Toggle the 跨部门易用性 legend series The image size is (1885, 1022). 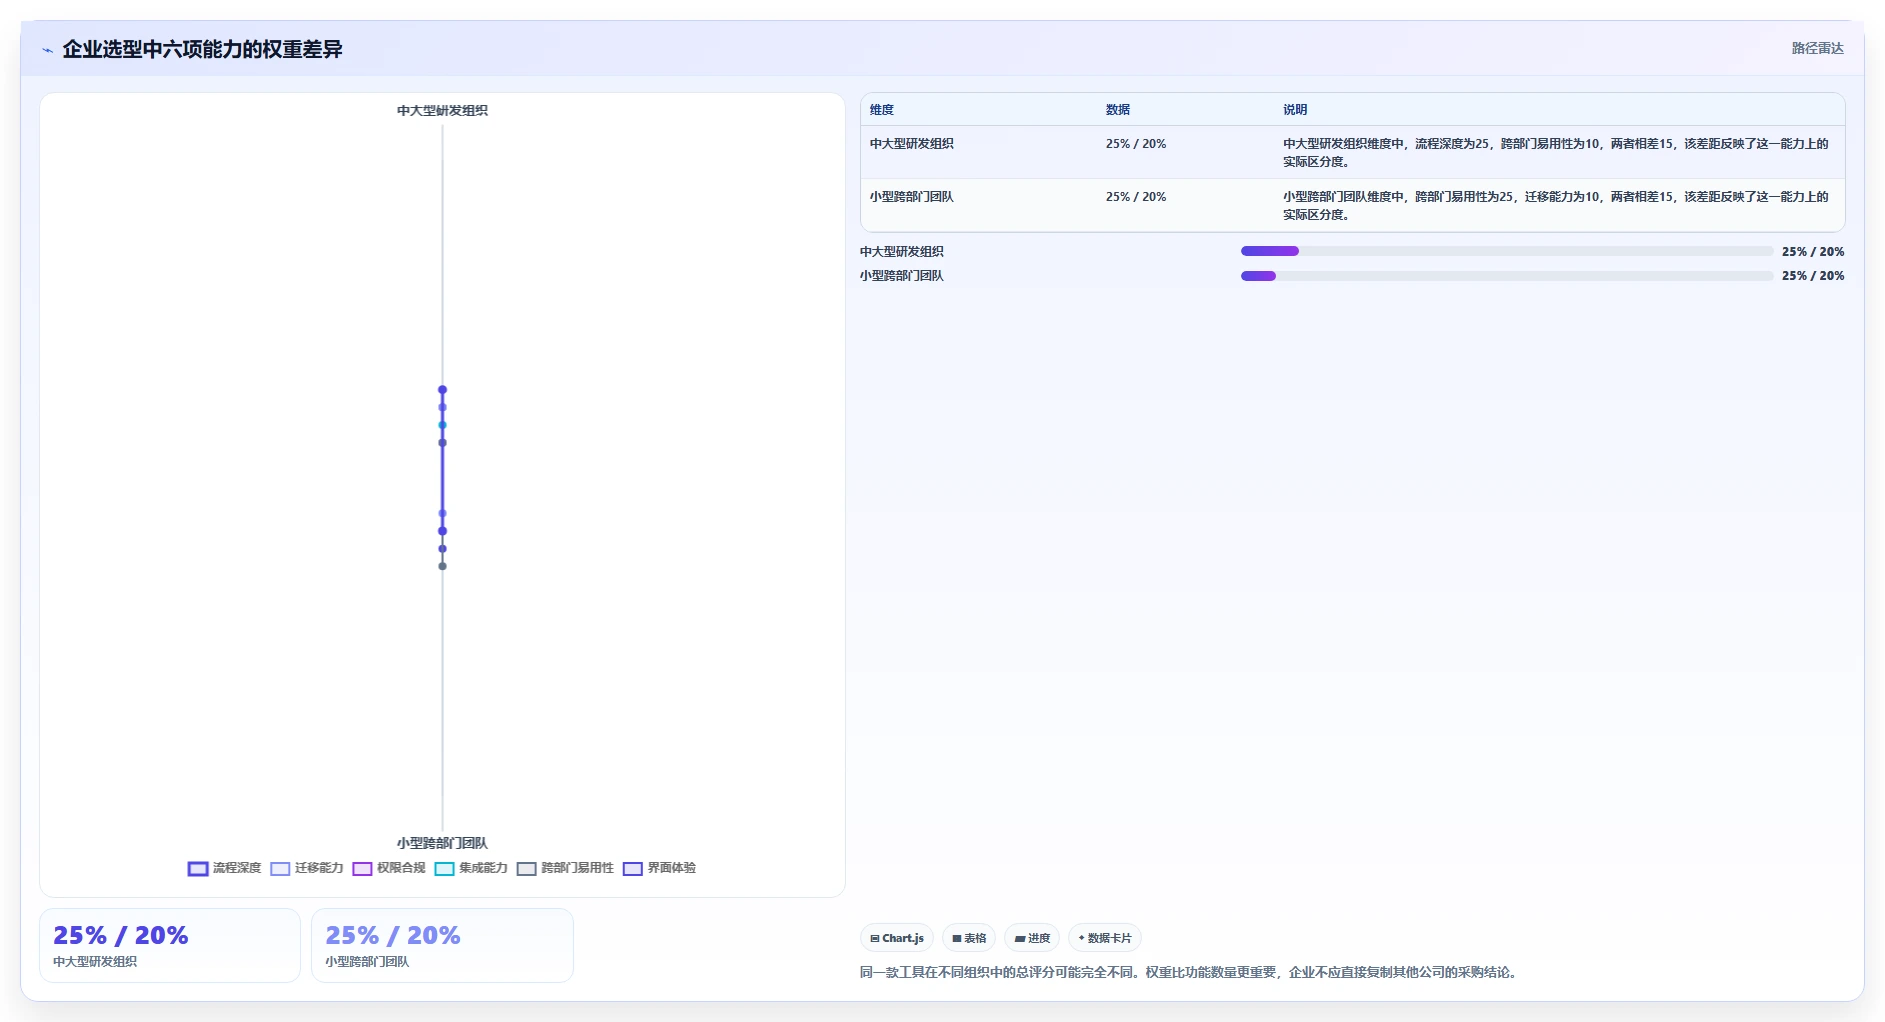pos(565,868)
